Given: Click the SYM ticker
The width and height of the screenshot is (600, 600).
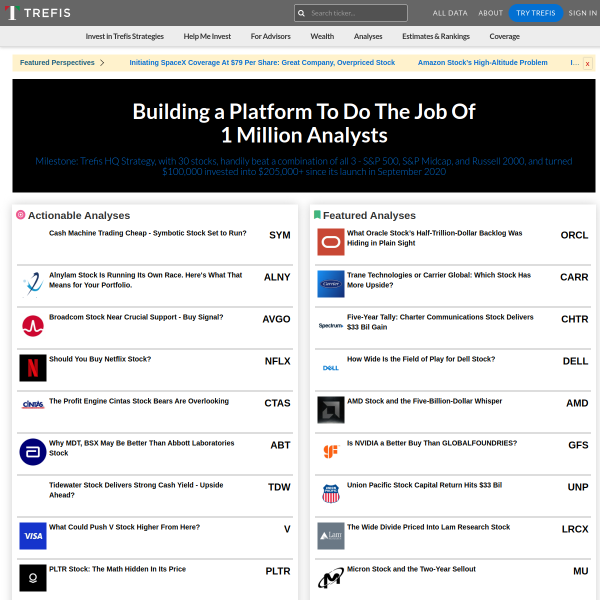Looking at the screenshot, I should click(x=279, y=235).
